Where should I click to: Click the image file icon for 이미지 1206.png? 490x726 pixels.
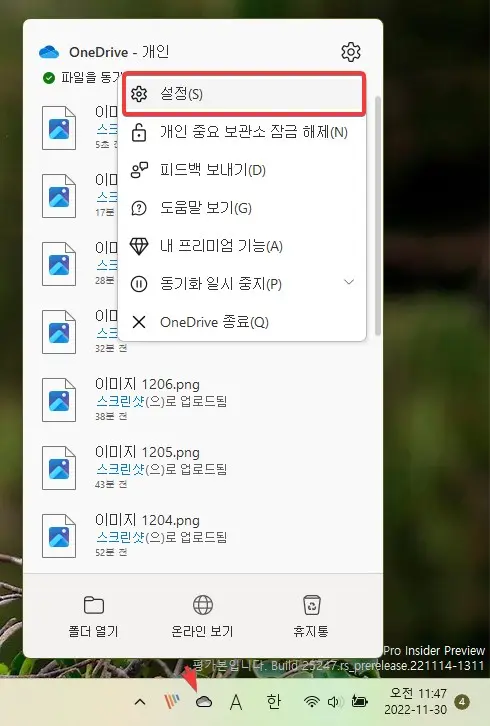tap(59, 400)
